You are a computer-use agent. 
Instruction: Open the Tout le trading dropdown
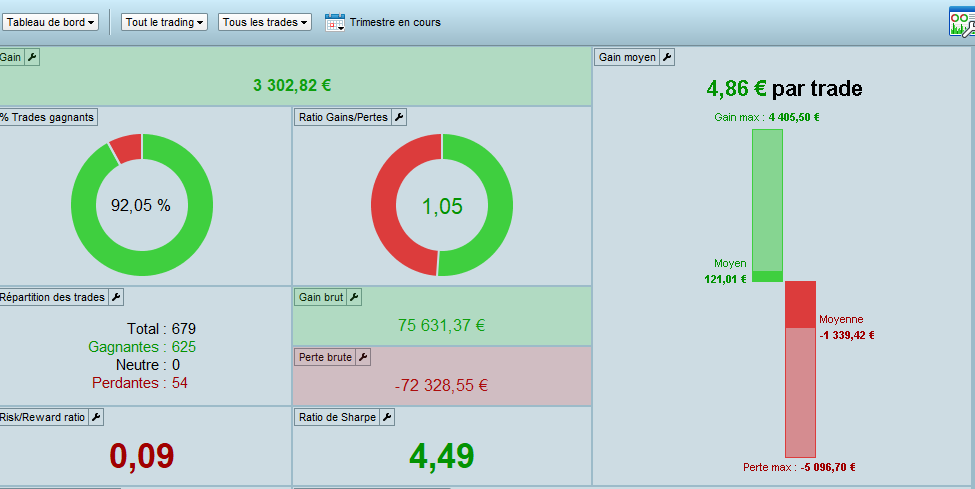[x=164, y=22]
